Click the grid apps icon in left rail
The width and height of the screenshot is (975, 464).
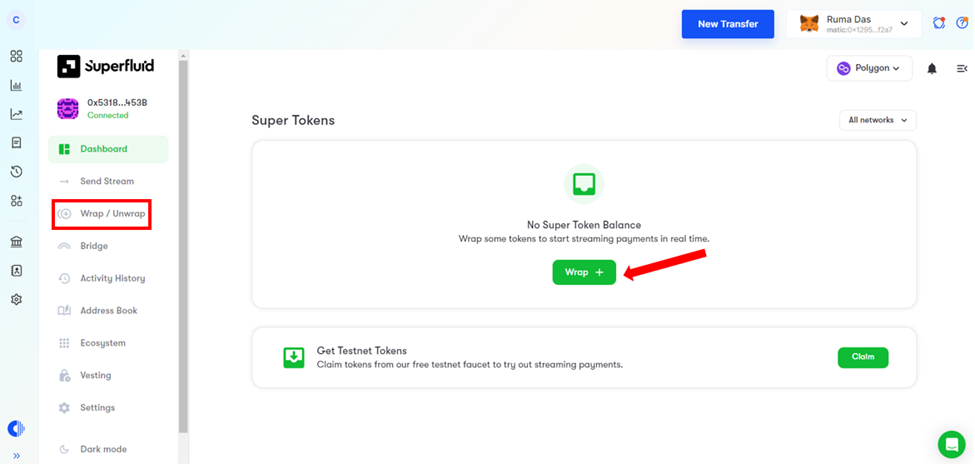pyautogui.click(x=16, y=57)
